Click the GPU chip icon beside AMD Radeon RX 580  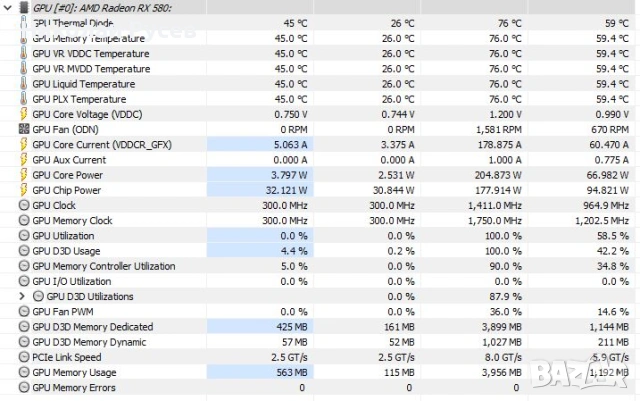(x=24, y=7)
